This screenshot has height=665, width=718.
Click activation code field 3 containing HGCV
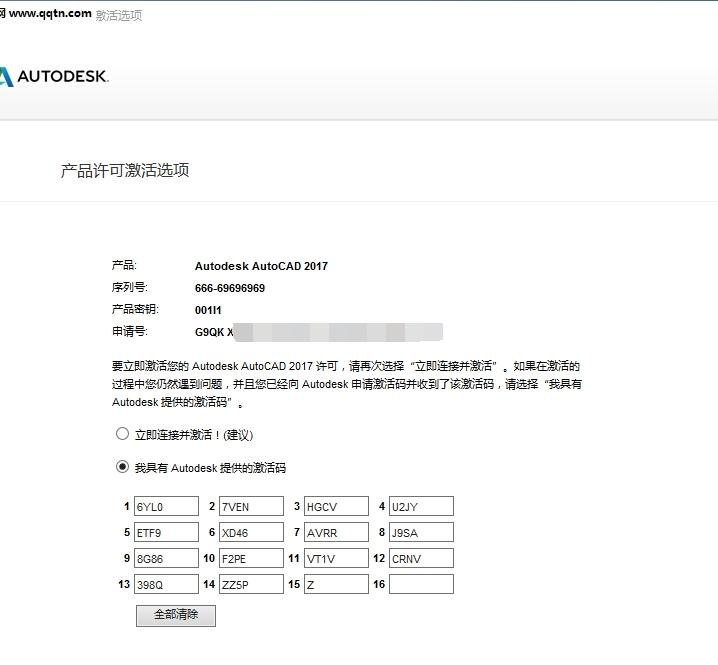(x=337, y=506)
